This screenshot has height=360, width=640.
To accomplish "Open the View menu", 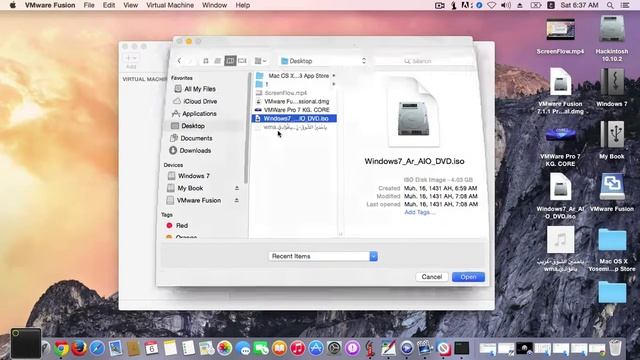I will [x=130, y=5].
